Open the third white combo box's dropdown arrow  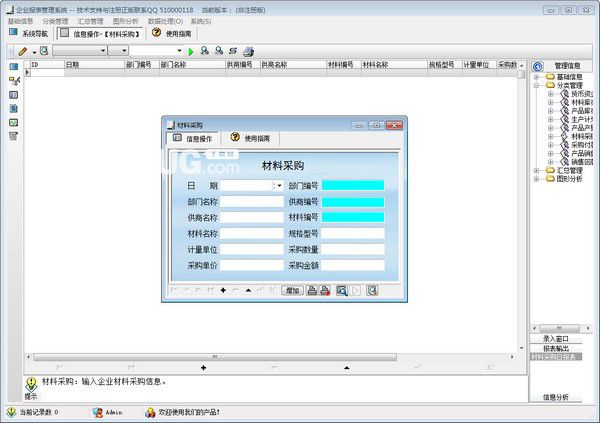pos(179,51)
